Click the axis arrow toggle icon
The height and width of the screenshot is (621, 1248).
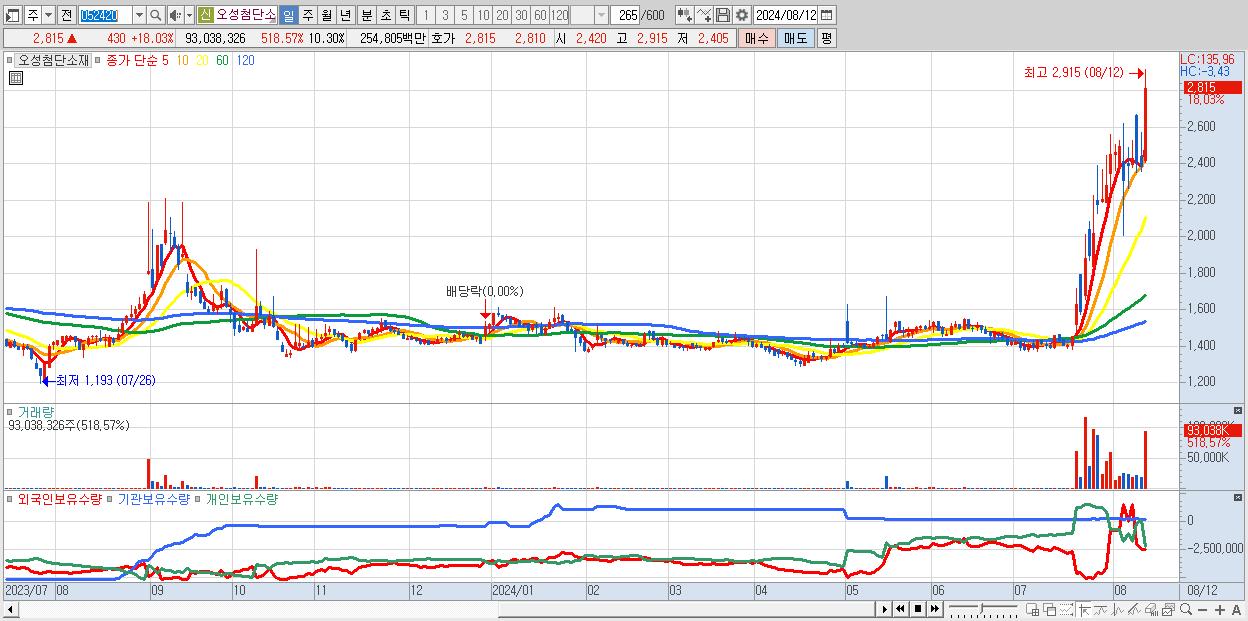1084,609
